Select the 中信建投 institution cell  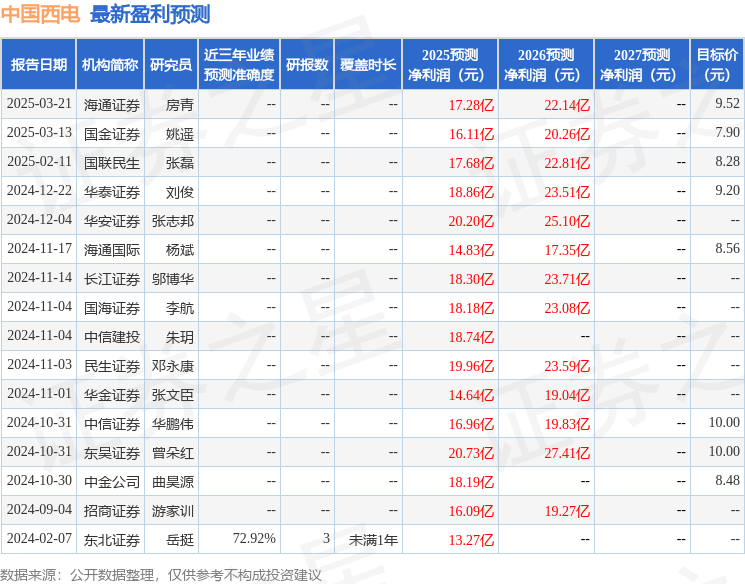(112, 337)
